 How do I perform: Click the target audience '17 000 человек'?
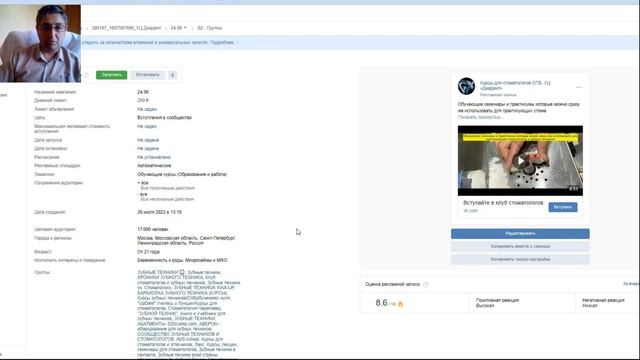(x=153, y=229)
